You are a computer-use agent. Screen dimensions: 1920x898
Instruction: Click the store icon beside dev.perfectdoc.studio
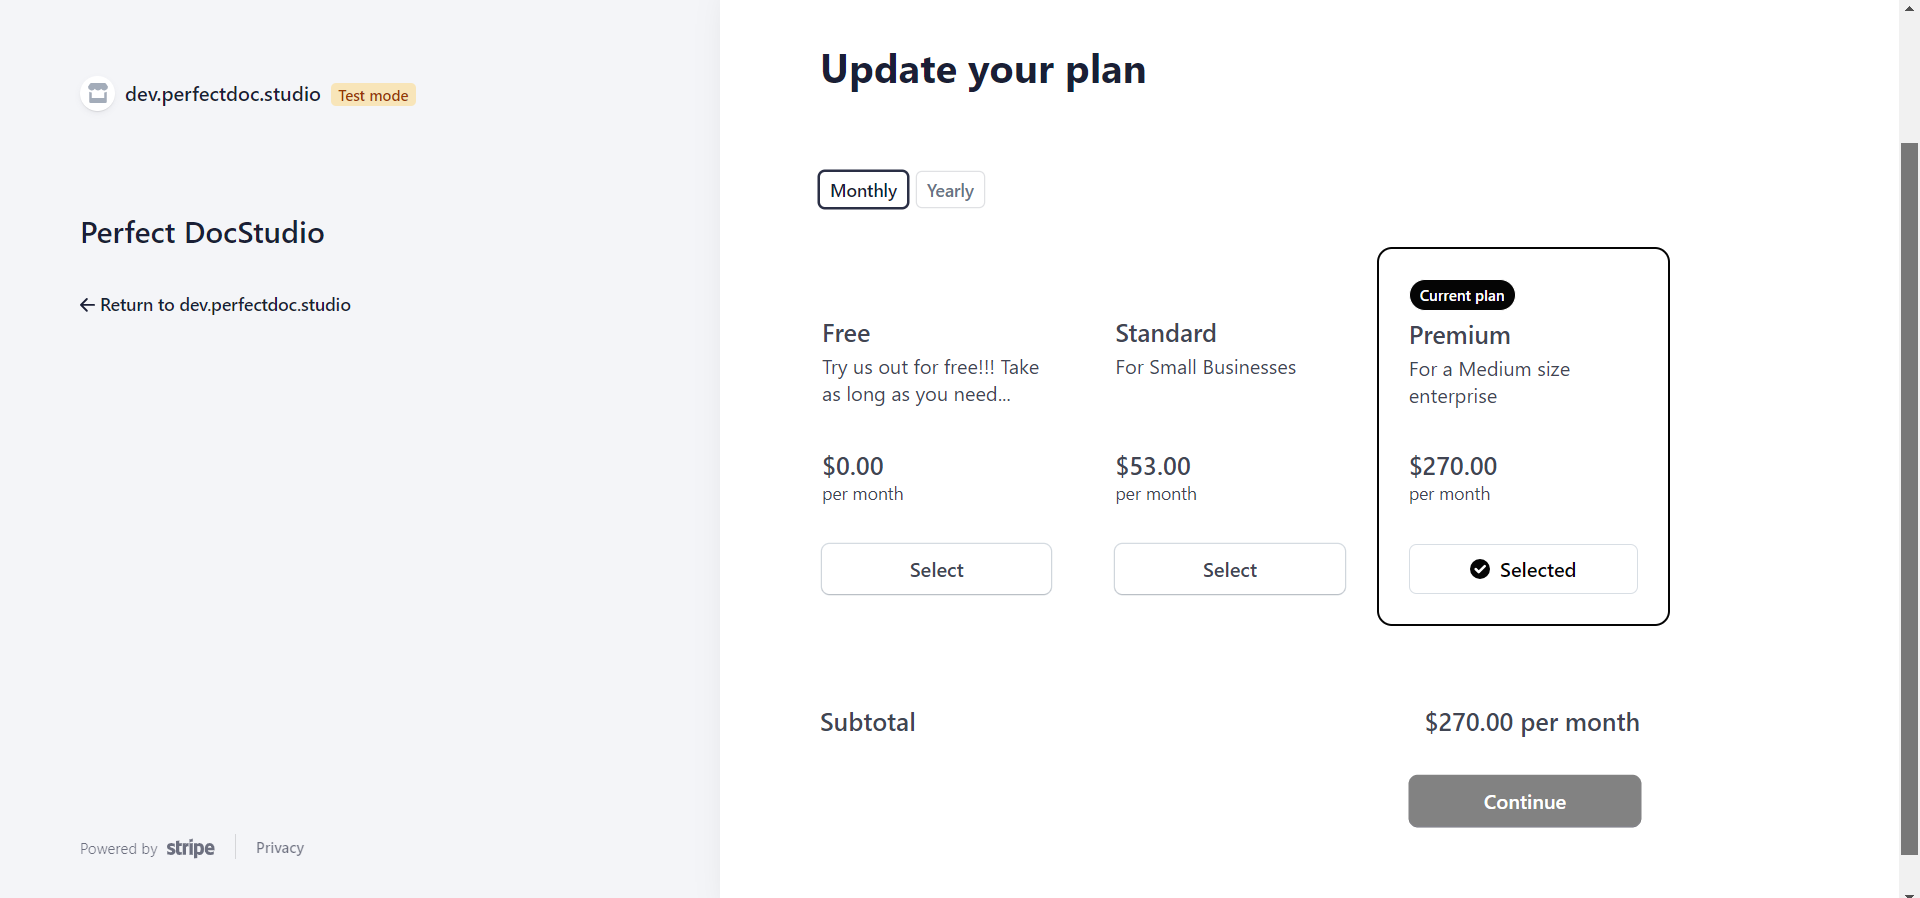98,94
